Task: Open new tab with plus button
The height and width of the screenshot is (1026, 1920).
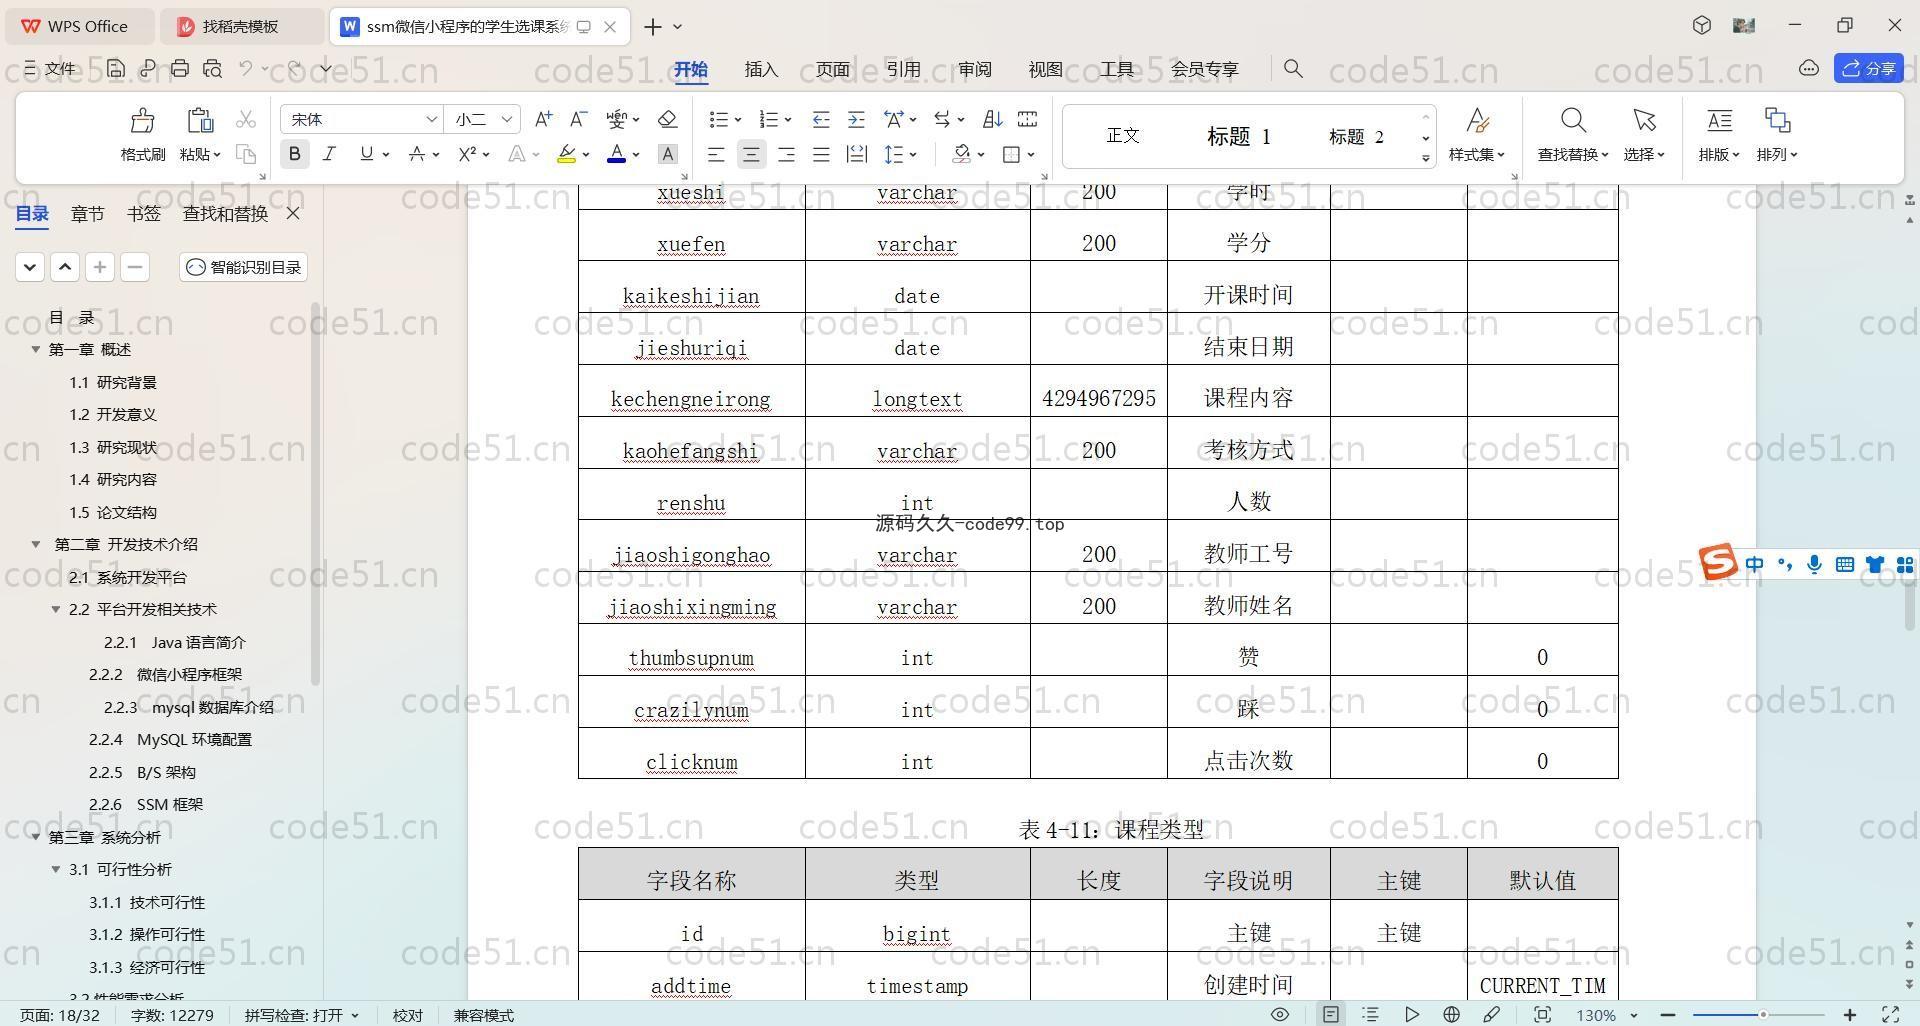Action: pyautogui.click(x=653, y=27)
